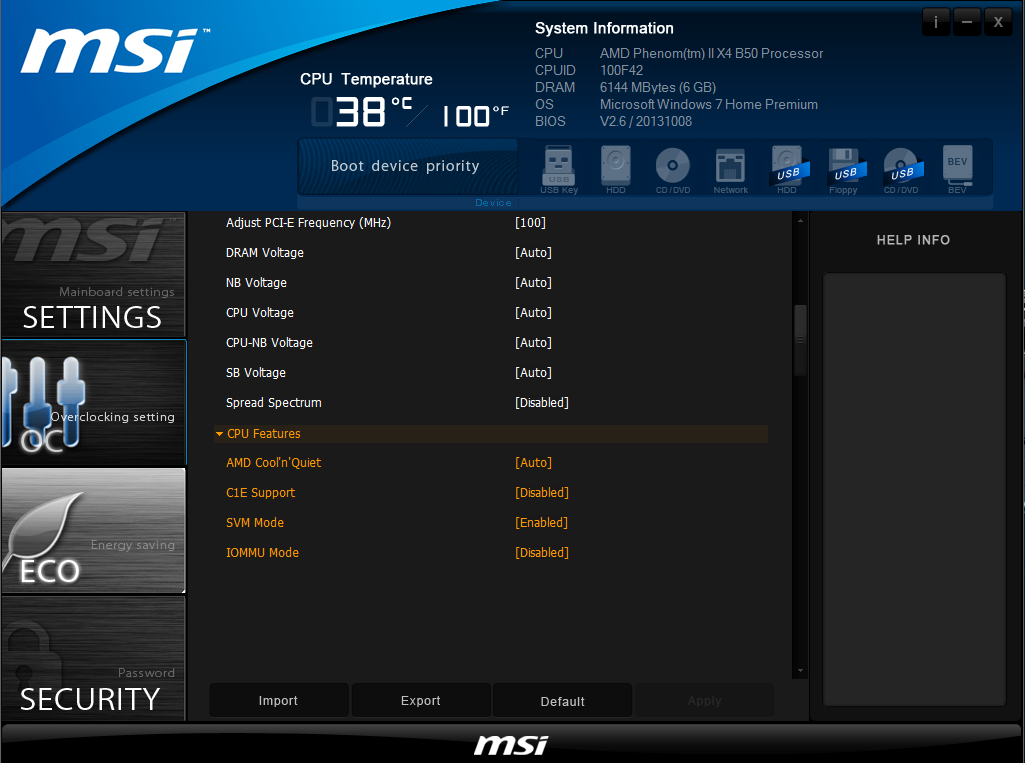Select the IOMMU Mode label

tap(262, 553)
